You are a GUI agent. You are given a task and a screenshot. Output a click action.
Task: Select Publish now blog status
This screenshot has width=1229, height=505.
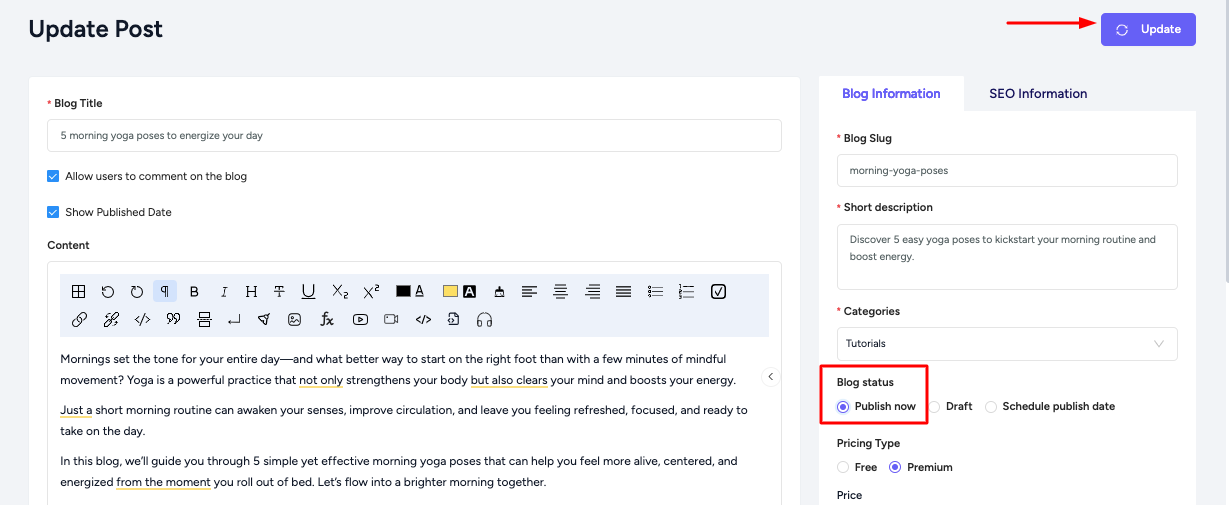coord(843,406)
